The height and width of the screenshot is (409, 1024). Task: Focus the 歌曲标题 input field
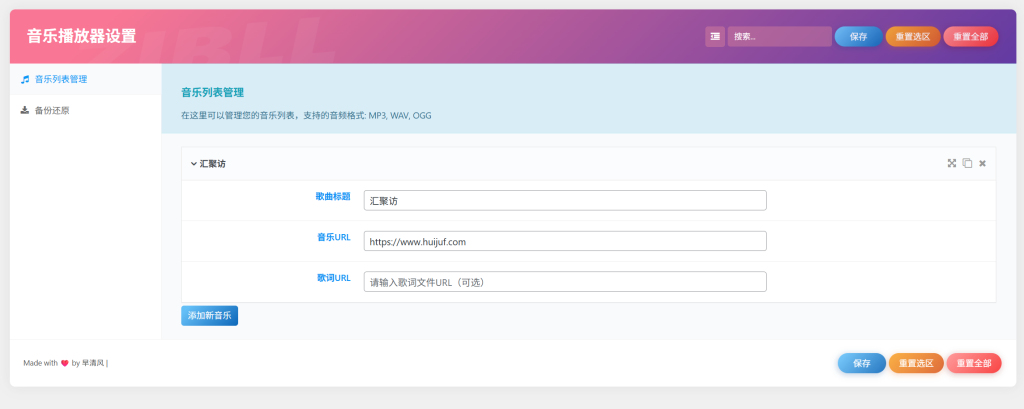point(565,201)
